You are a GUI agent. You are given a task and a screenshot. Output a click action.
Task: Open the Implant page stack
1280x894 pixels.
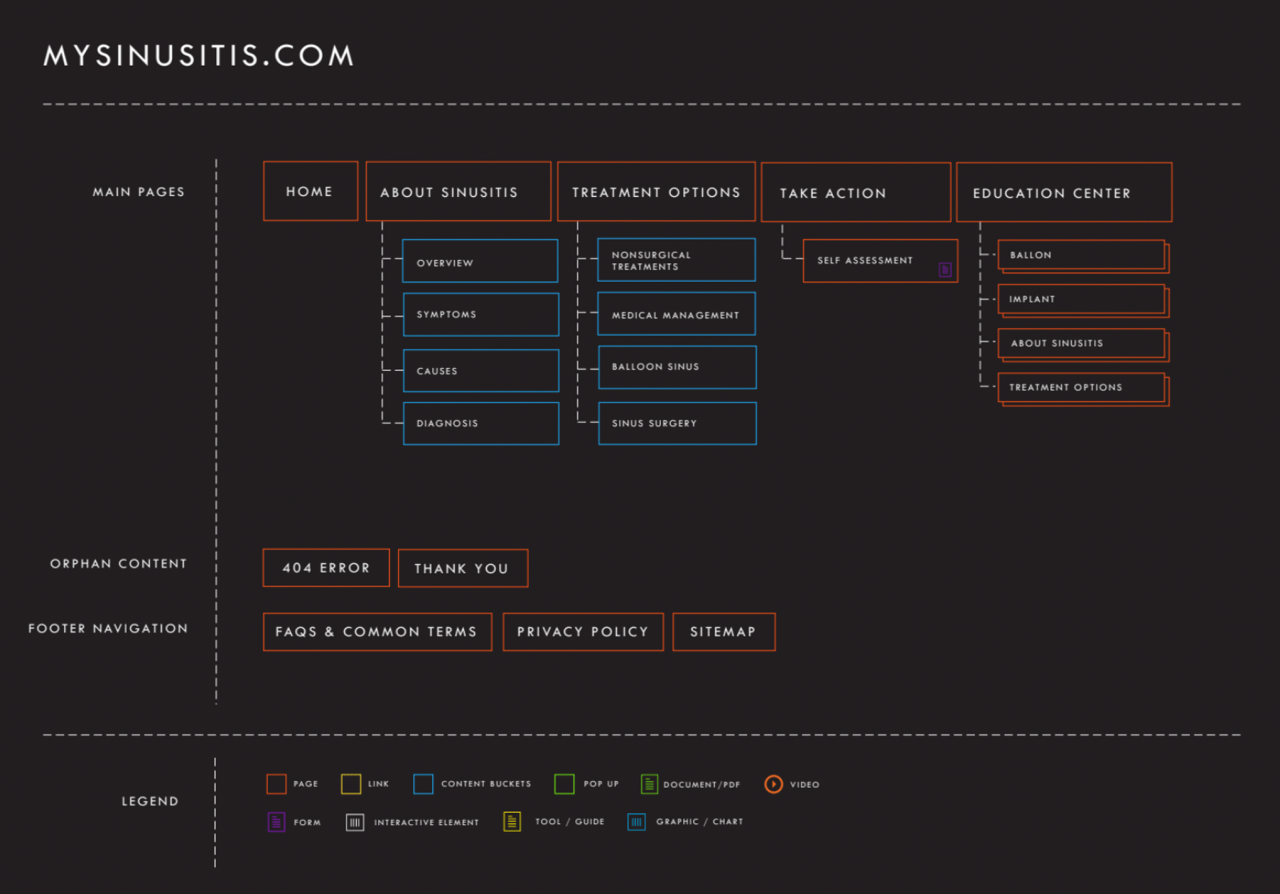[x=1083, y=300]
